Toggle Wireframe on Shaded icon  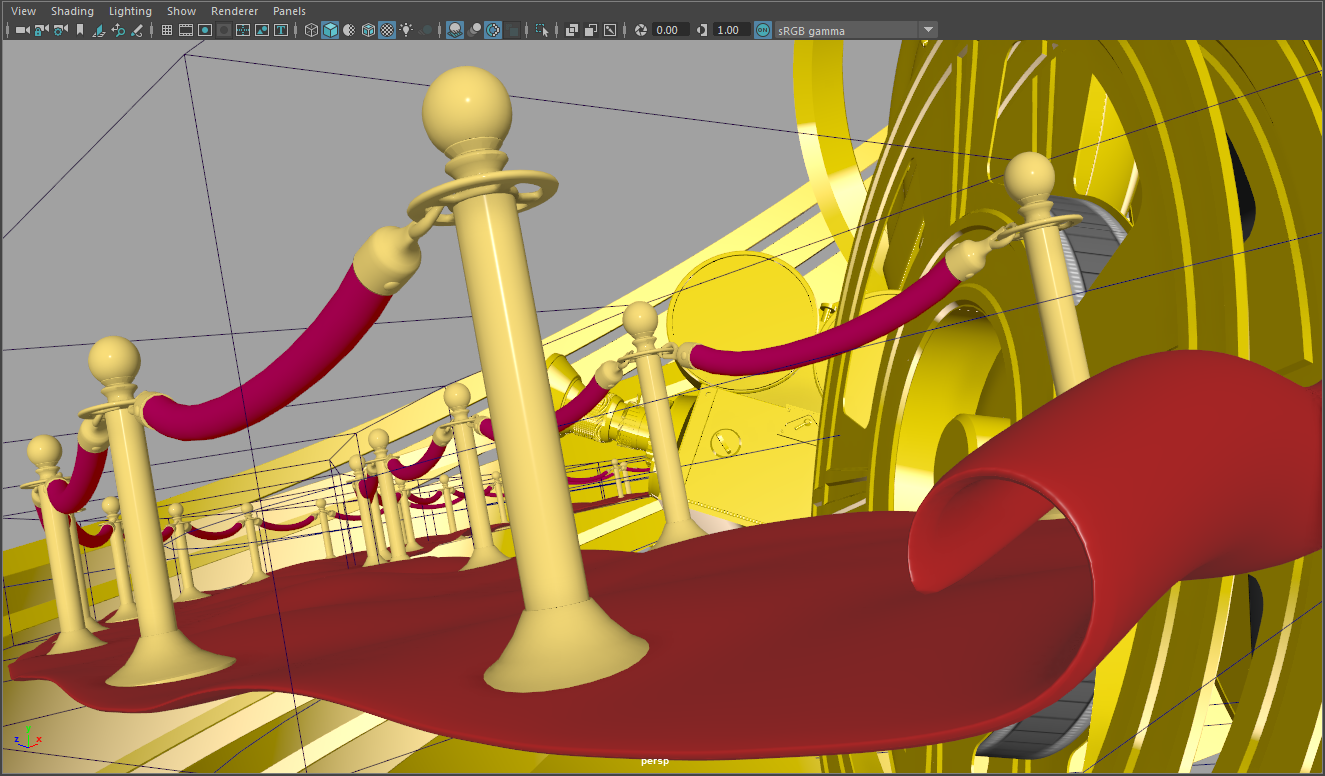tap(368, 30)
